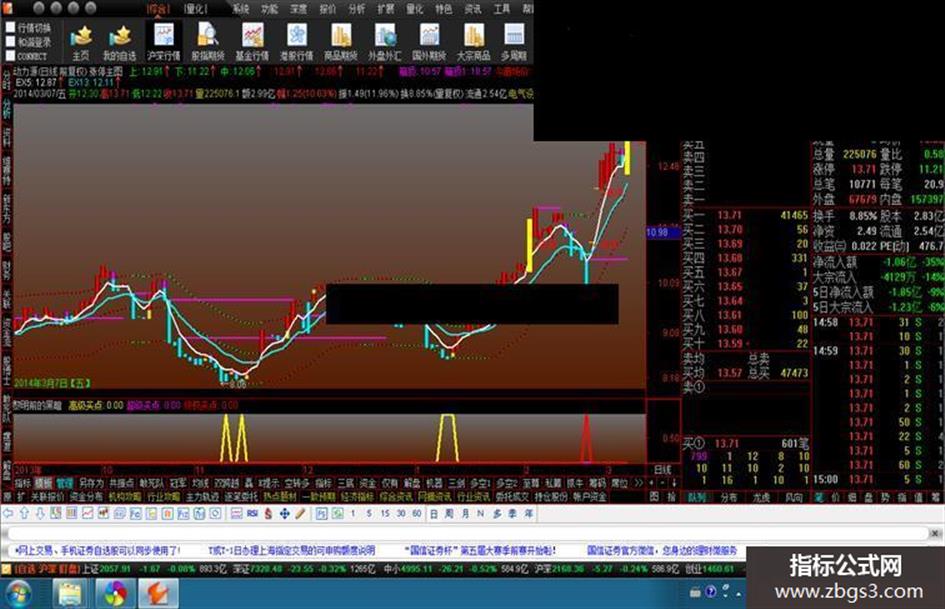This screenshot has height=609, width=945.
Task: Open the 商品期货 commodity futures icon
Action: point(341,42)
